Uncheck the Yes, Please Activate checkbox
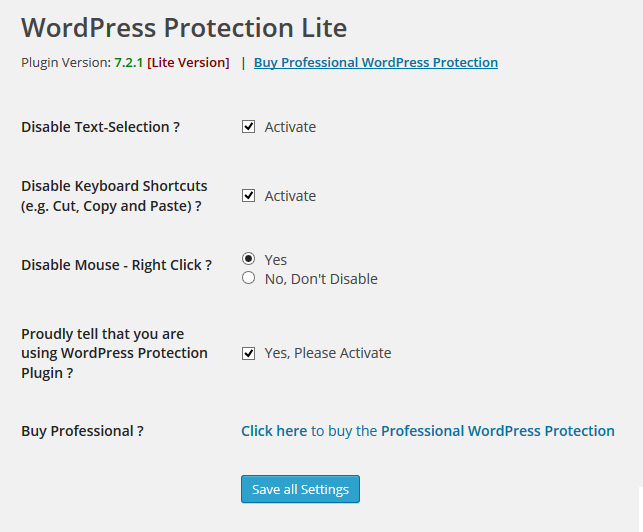 (x=248, y=353)
